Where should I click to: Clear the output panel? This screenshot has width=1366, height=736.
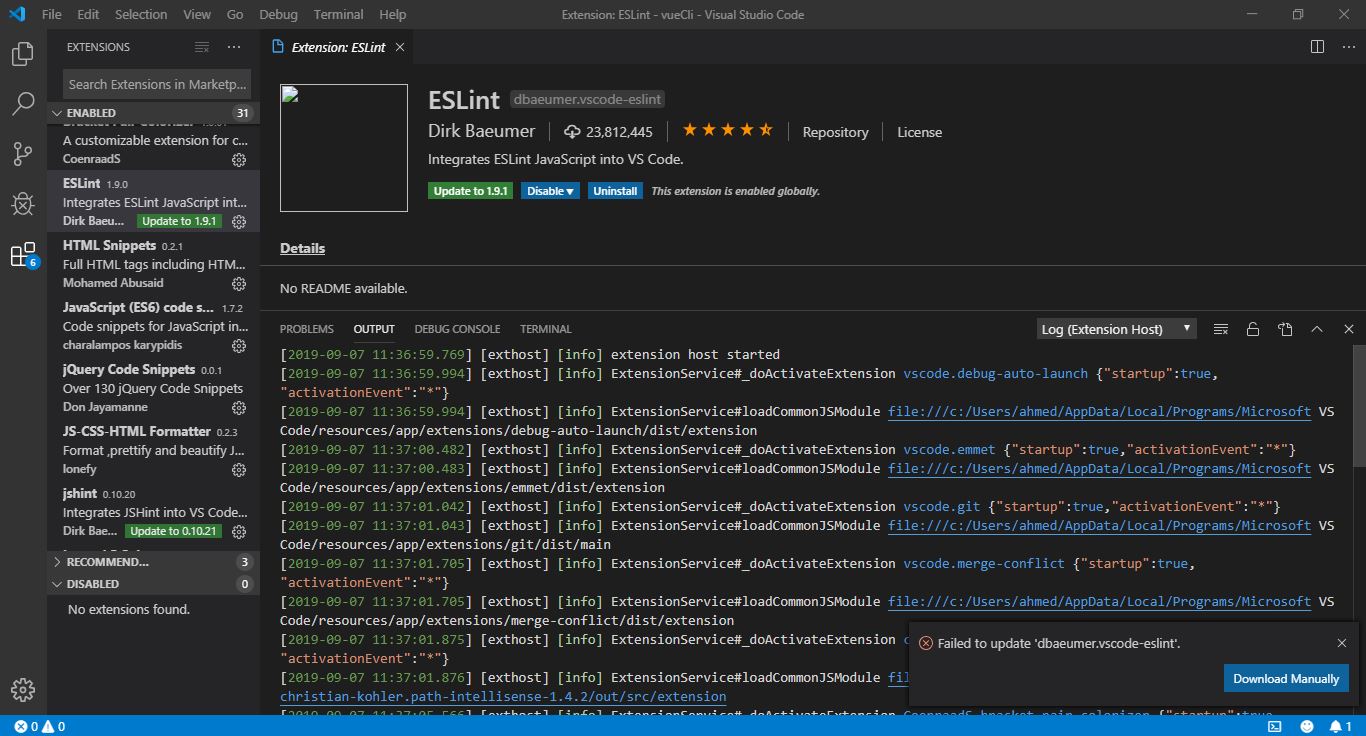click(1221, 329)
